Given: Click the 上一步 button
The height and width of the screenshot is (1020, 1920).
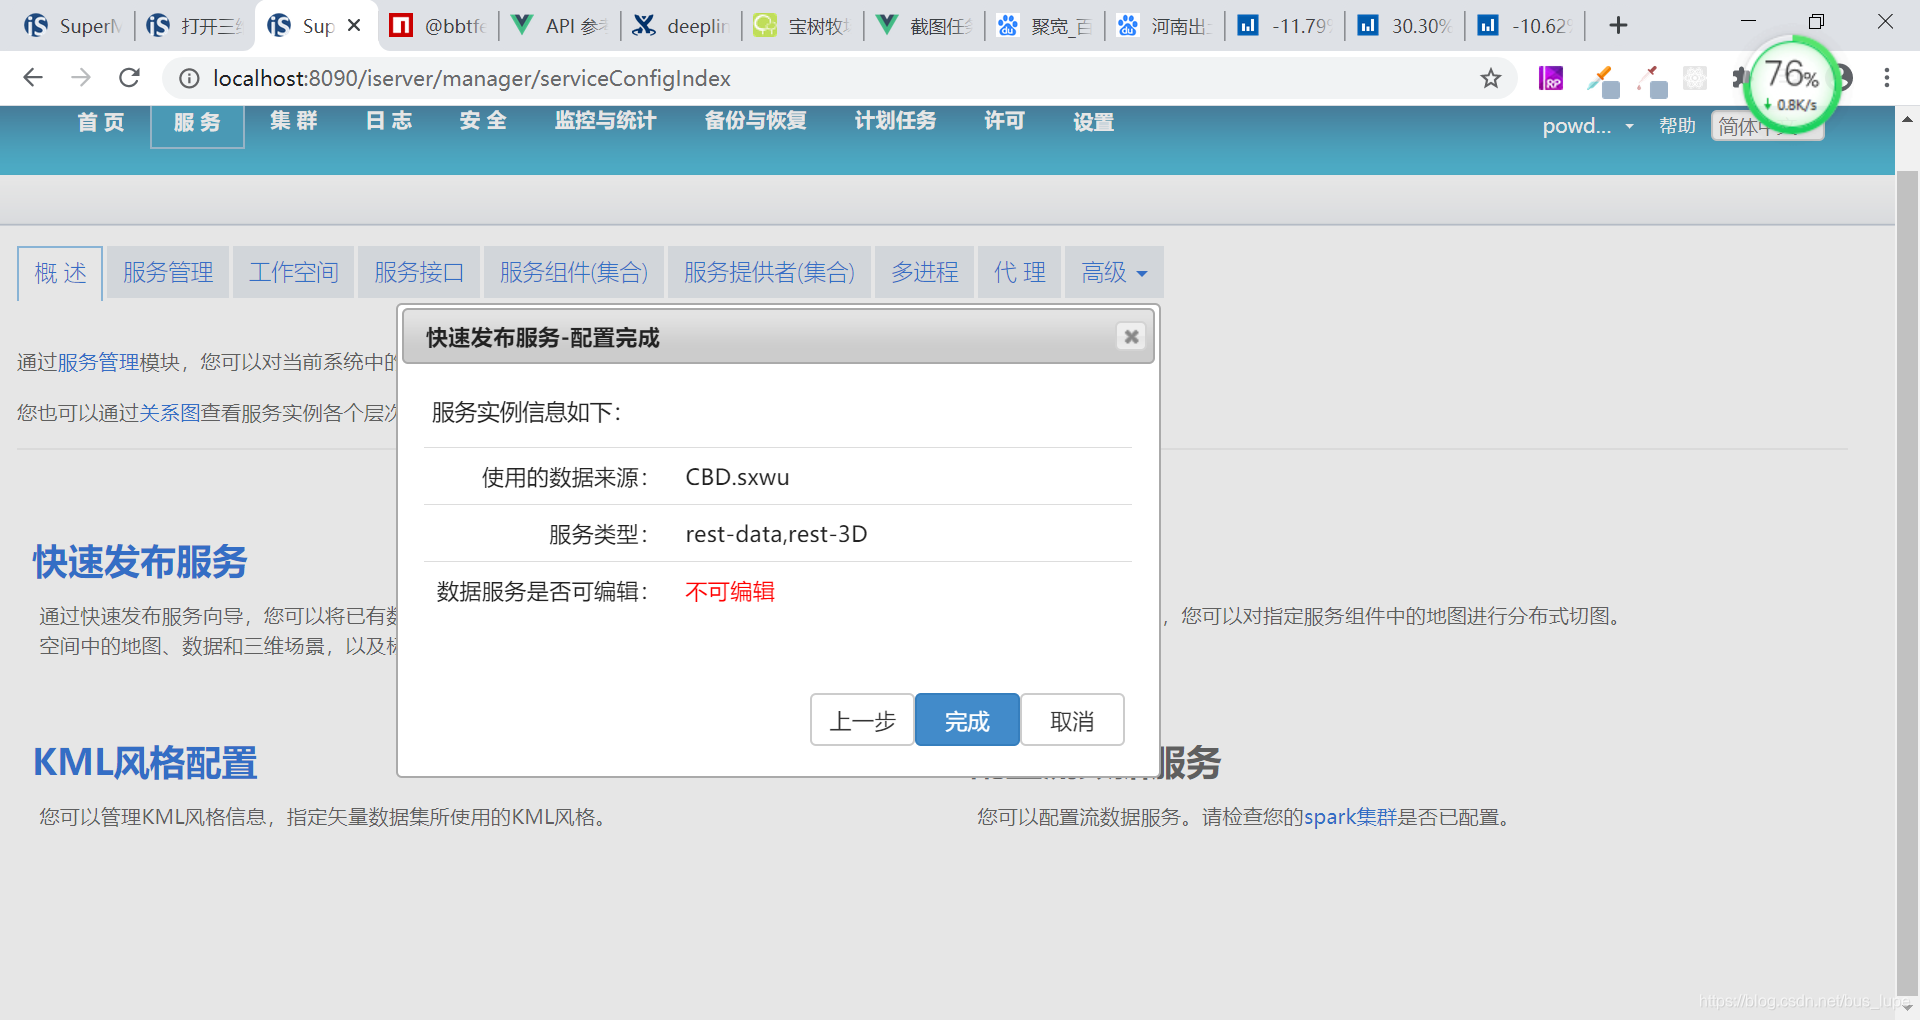Looking at the screenshot, I should coord(862,720).
